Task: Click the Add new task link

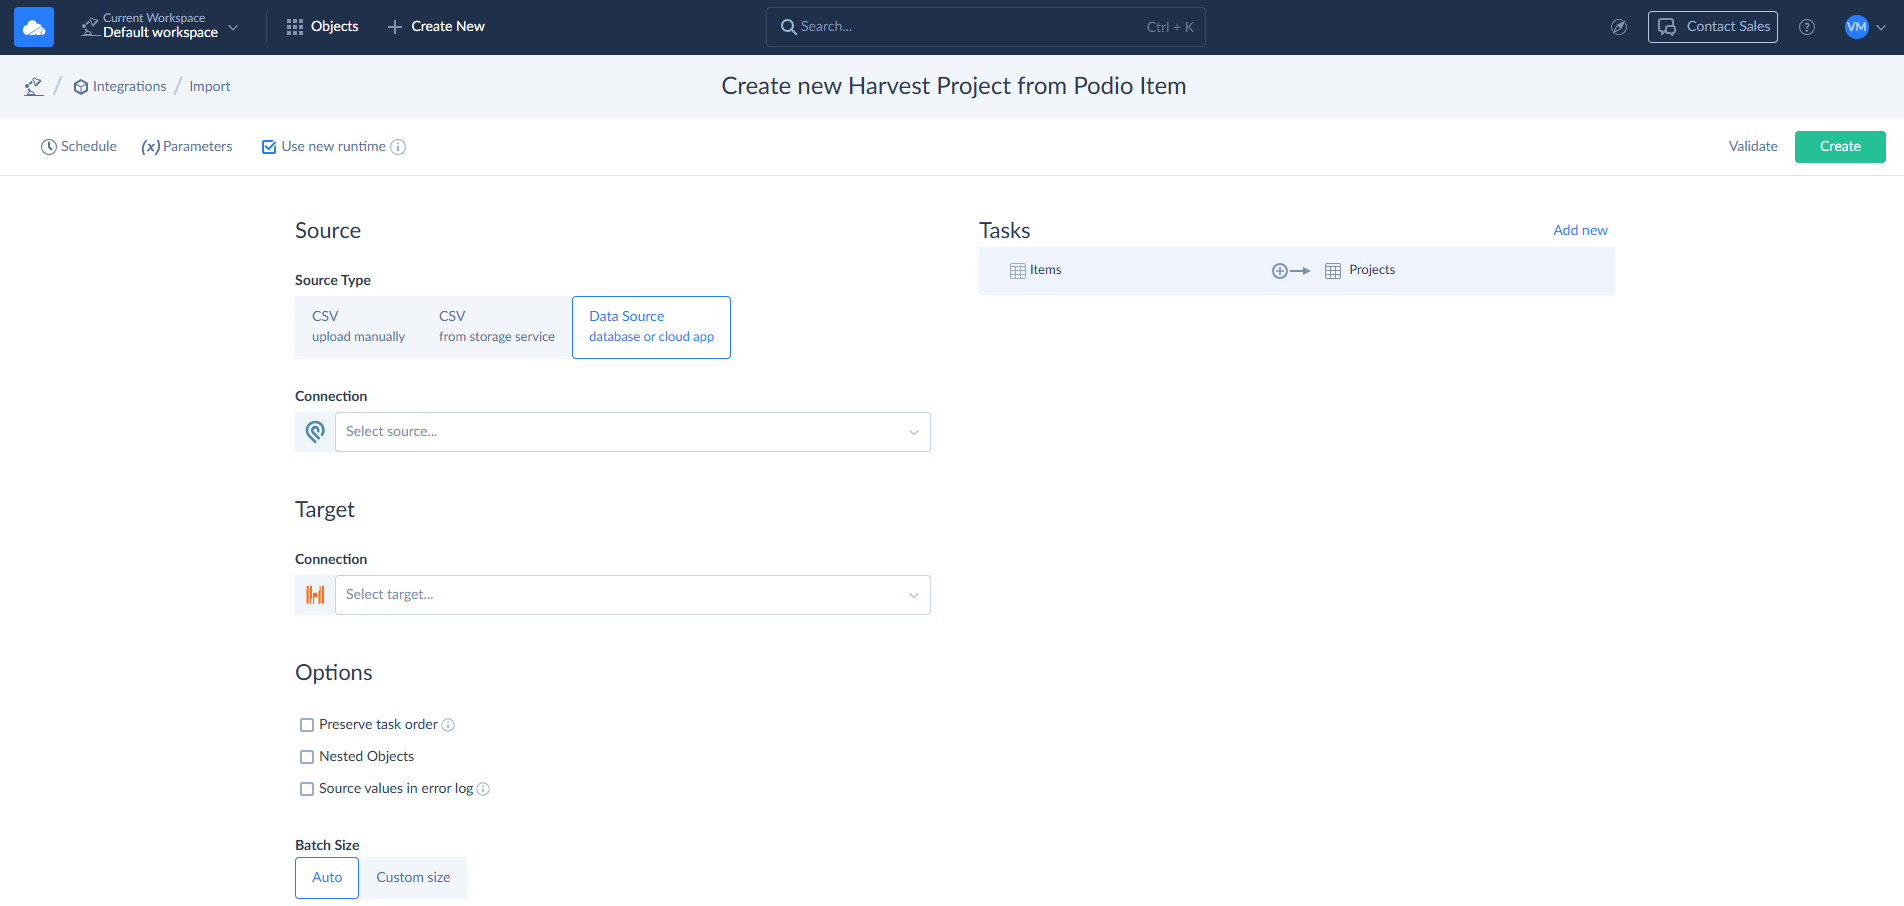Action: click(1580, 230)
